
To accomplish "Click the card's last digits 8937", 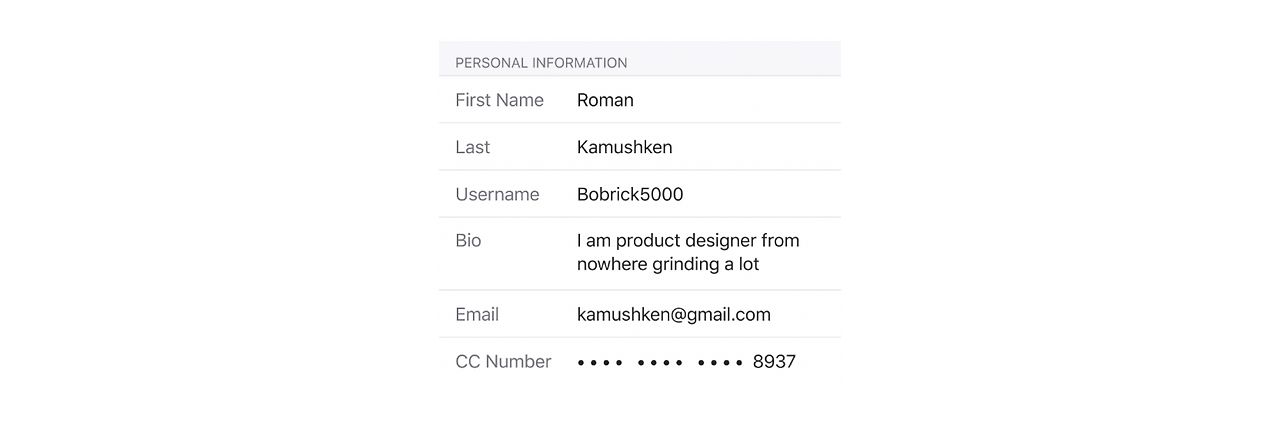I will pyautogui.click(x=774, y=362).
